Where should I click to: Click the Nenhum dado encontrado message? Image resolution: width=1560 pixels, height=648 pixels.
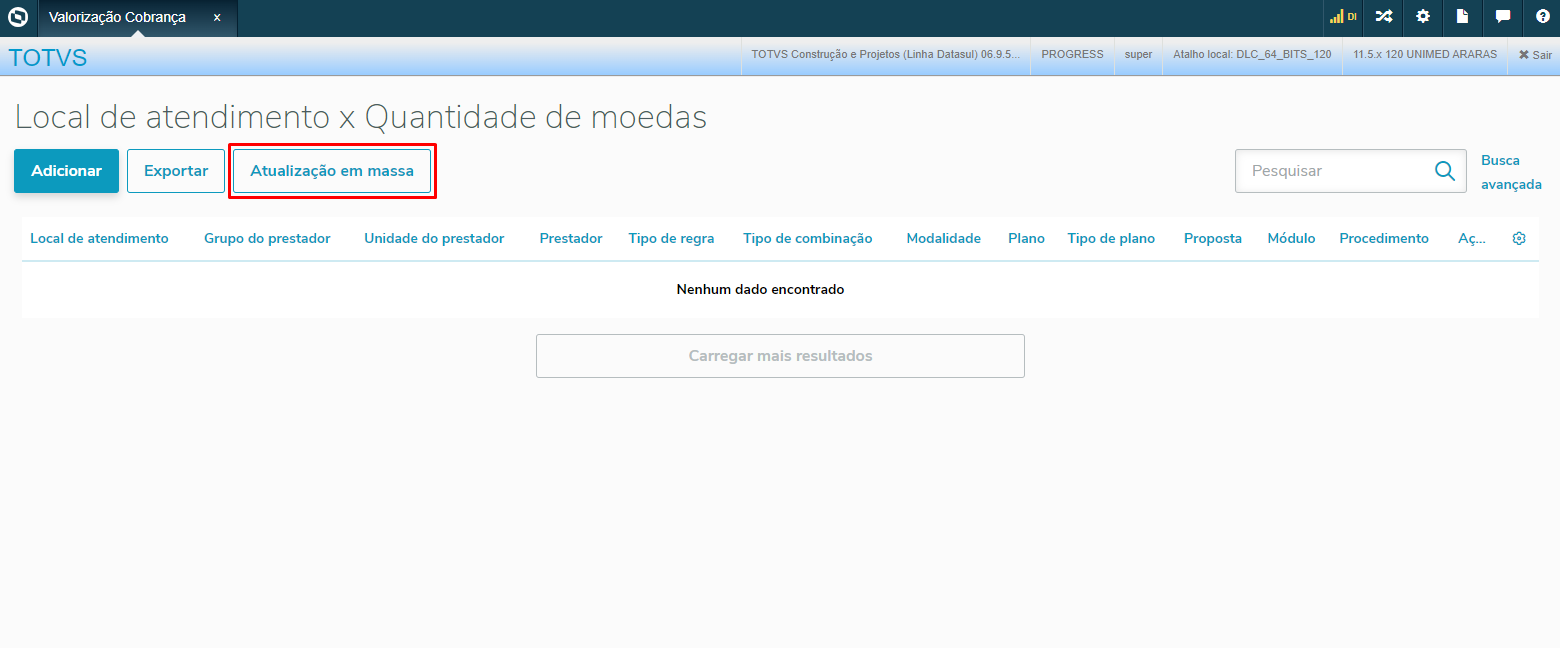pos(760,289)
